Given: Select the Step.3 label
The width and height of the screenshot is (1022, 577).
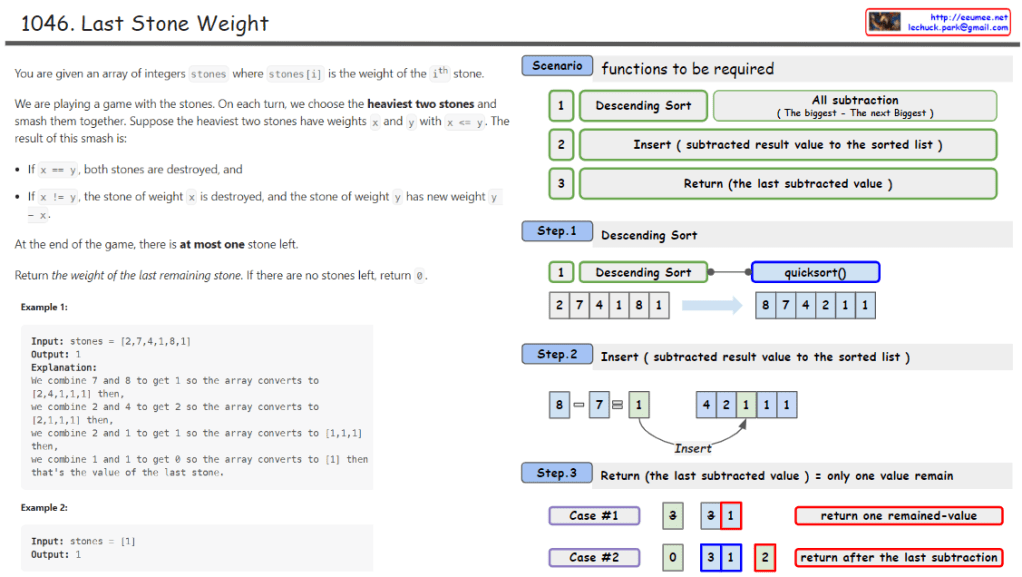Looking at the screenshot, I should coord(557,473).
